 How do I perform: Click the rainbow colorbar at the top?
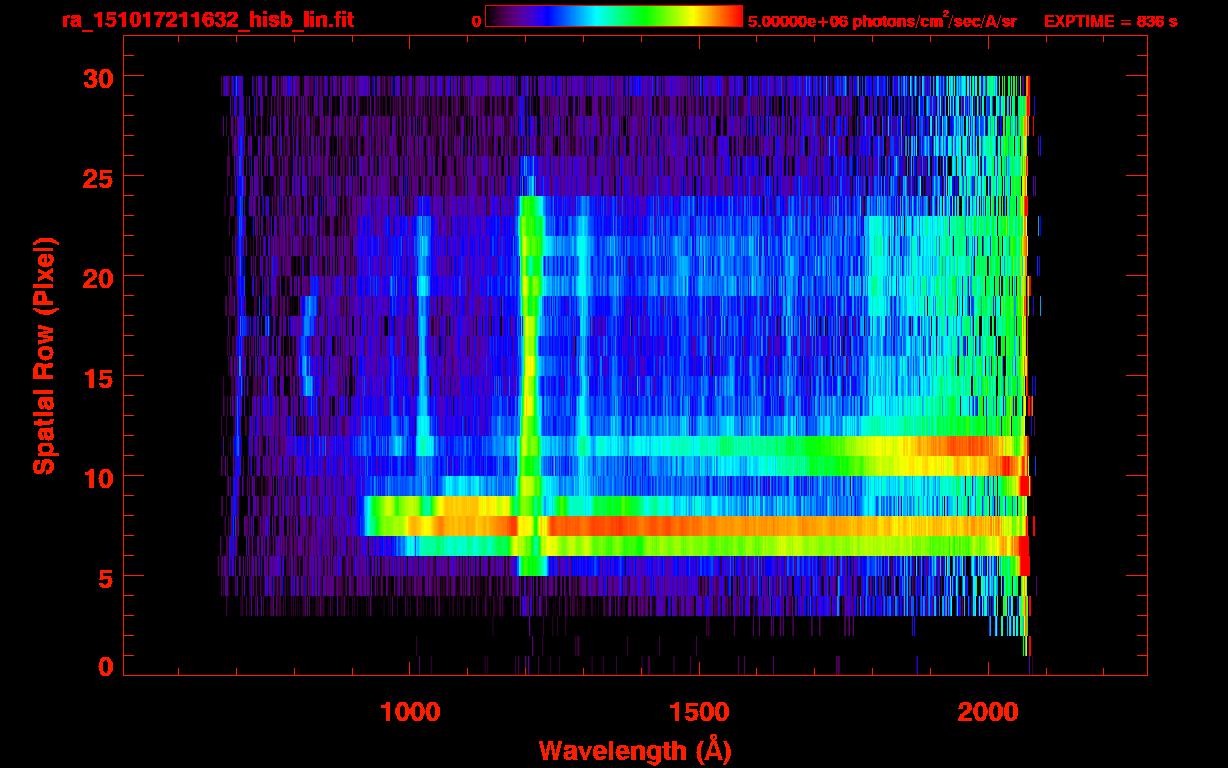(613, 16)
